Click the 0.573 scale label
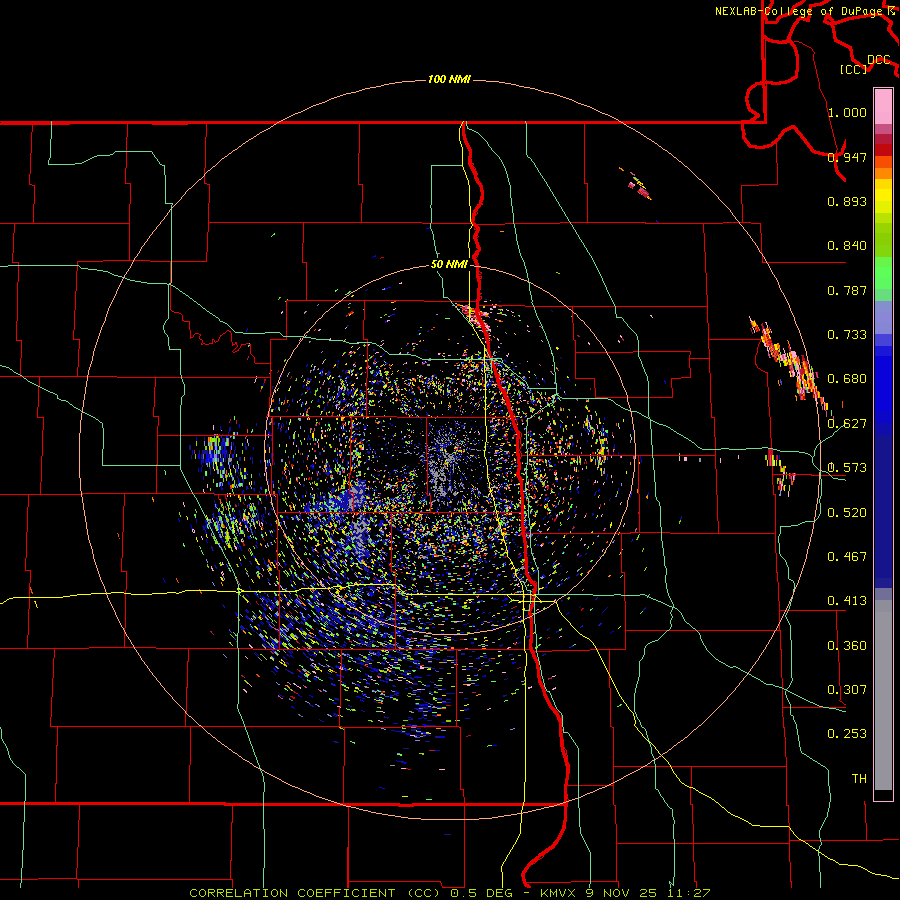 (x=847, y=468)
